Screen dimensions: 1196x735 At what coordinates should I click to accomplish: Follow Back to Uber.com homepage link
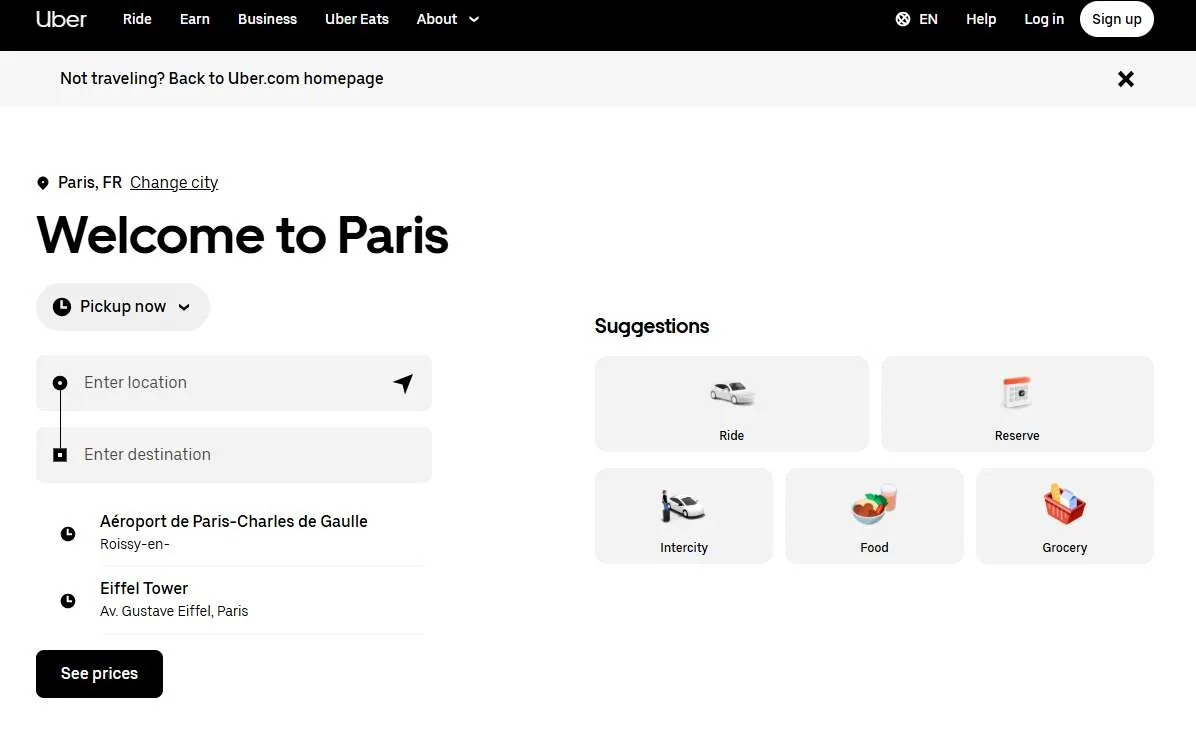pos(276,79)
